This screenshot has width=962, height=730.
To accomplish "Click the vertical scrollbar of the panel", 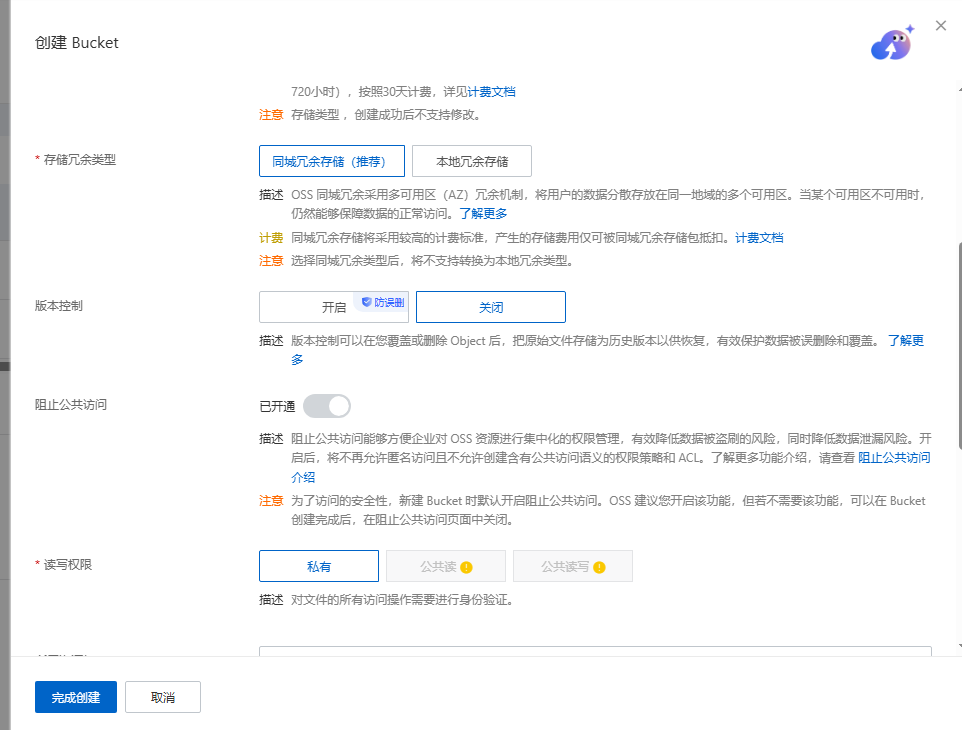I will (960, 345).
